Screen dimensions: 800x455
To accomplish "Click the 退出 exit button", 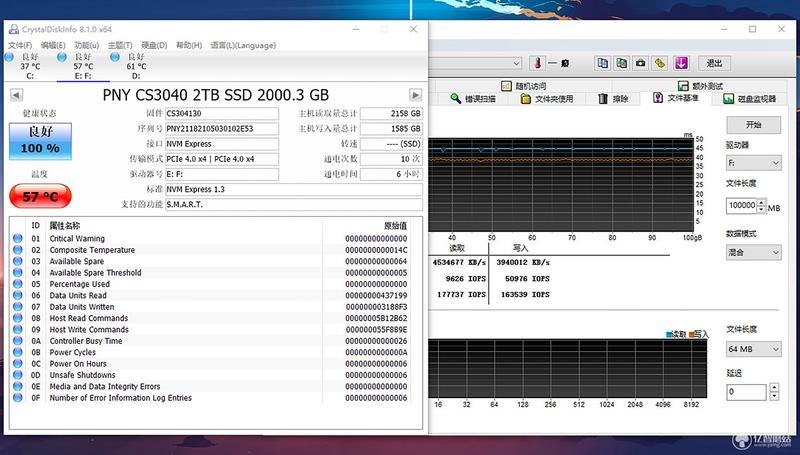I will tap(714, 63).
